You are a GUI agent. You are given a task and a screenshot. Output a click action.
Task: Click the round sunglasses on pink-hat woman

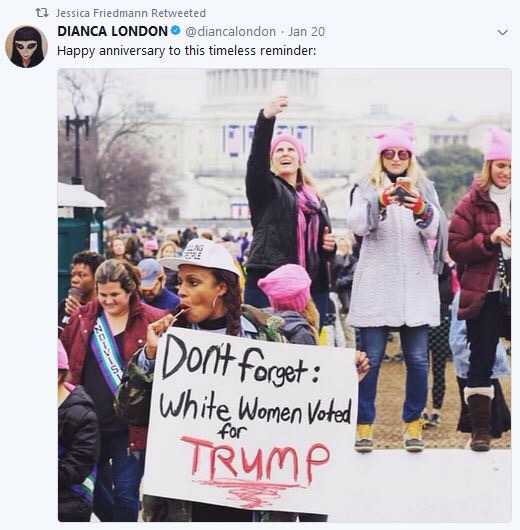[x=396, y=155]
